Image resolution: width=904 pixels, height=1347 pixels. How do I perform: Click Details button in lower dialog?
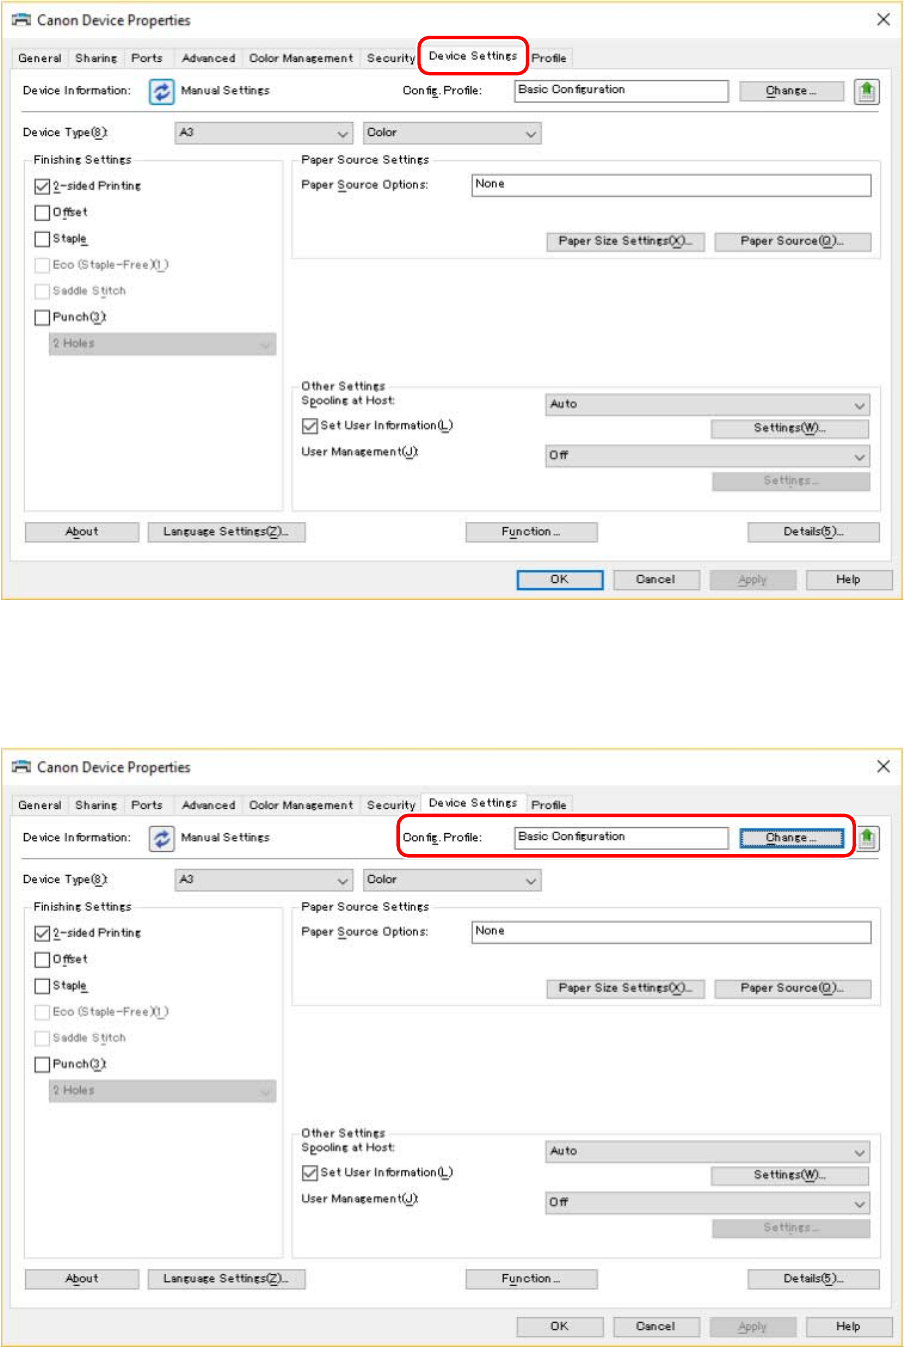813,1279
